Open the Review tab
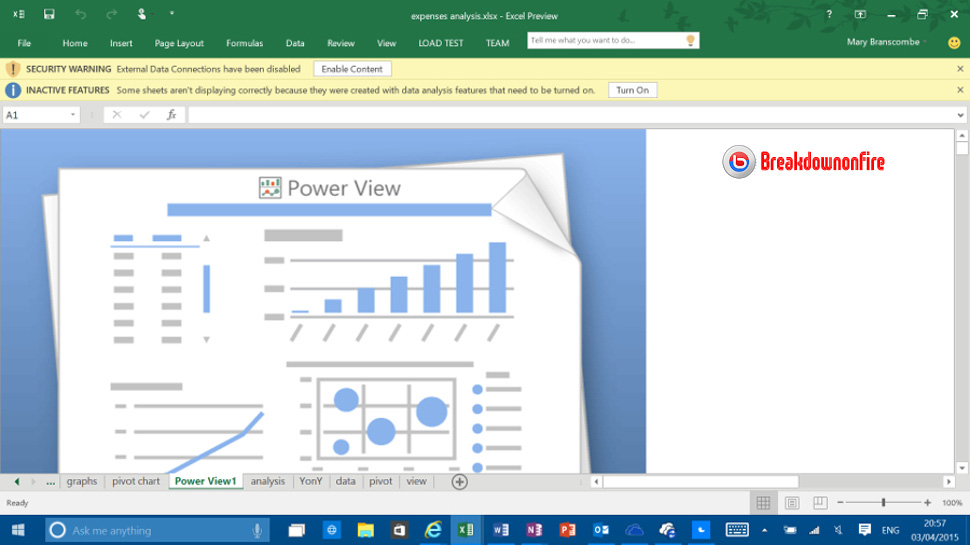Viewport: 970px width, 545px height. pyautogui.click(x=341, y=43)
